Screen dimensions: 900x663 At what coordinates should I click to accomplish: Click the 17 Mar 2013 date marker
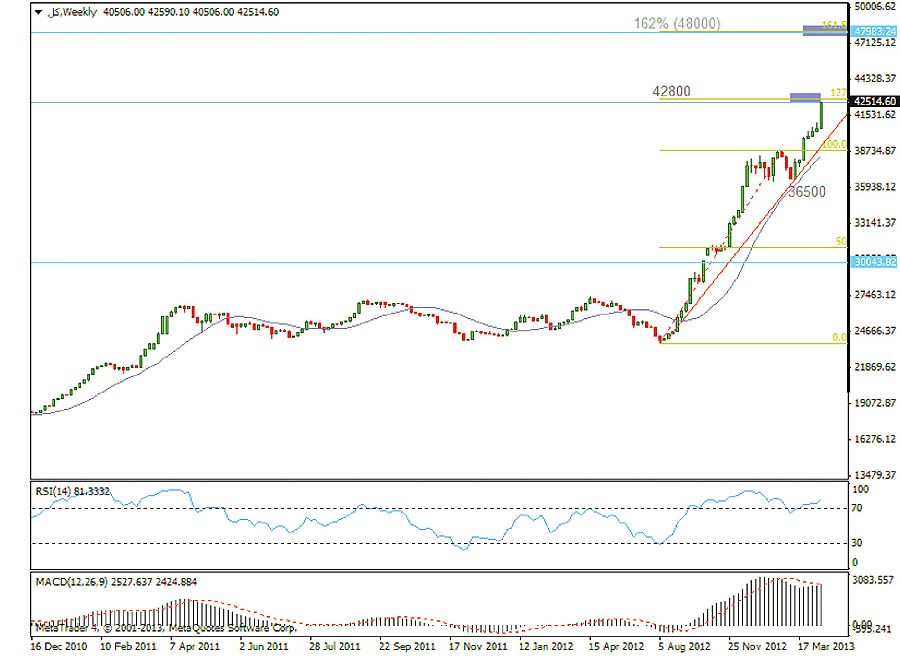coord(826,646)
